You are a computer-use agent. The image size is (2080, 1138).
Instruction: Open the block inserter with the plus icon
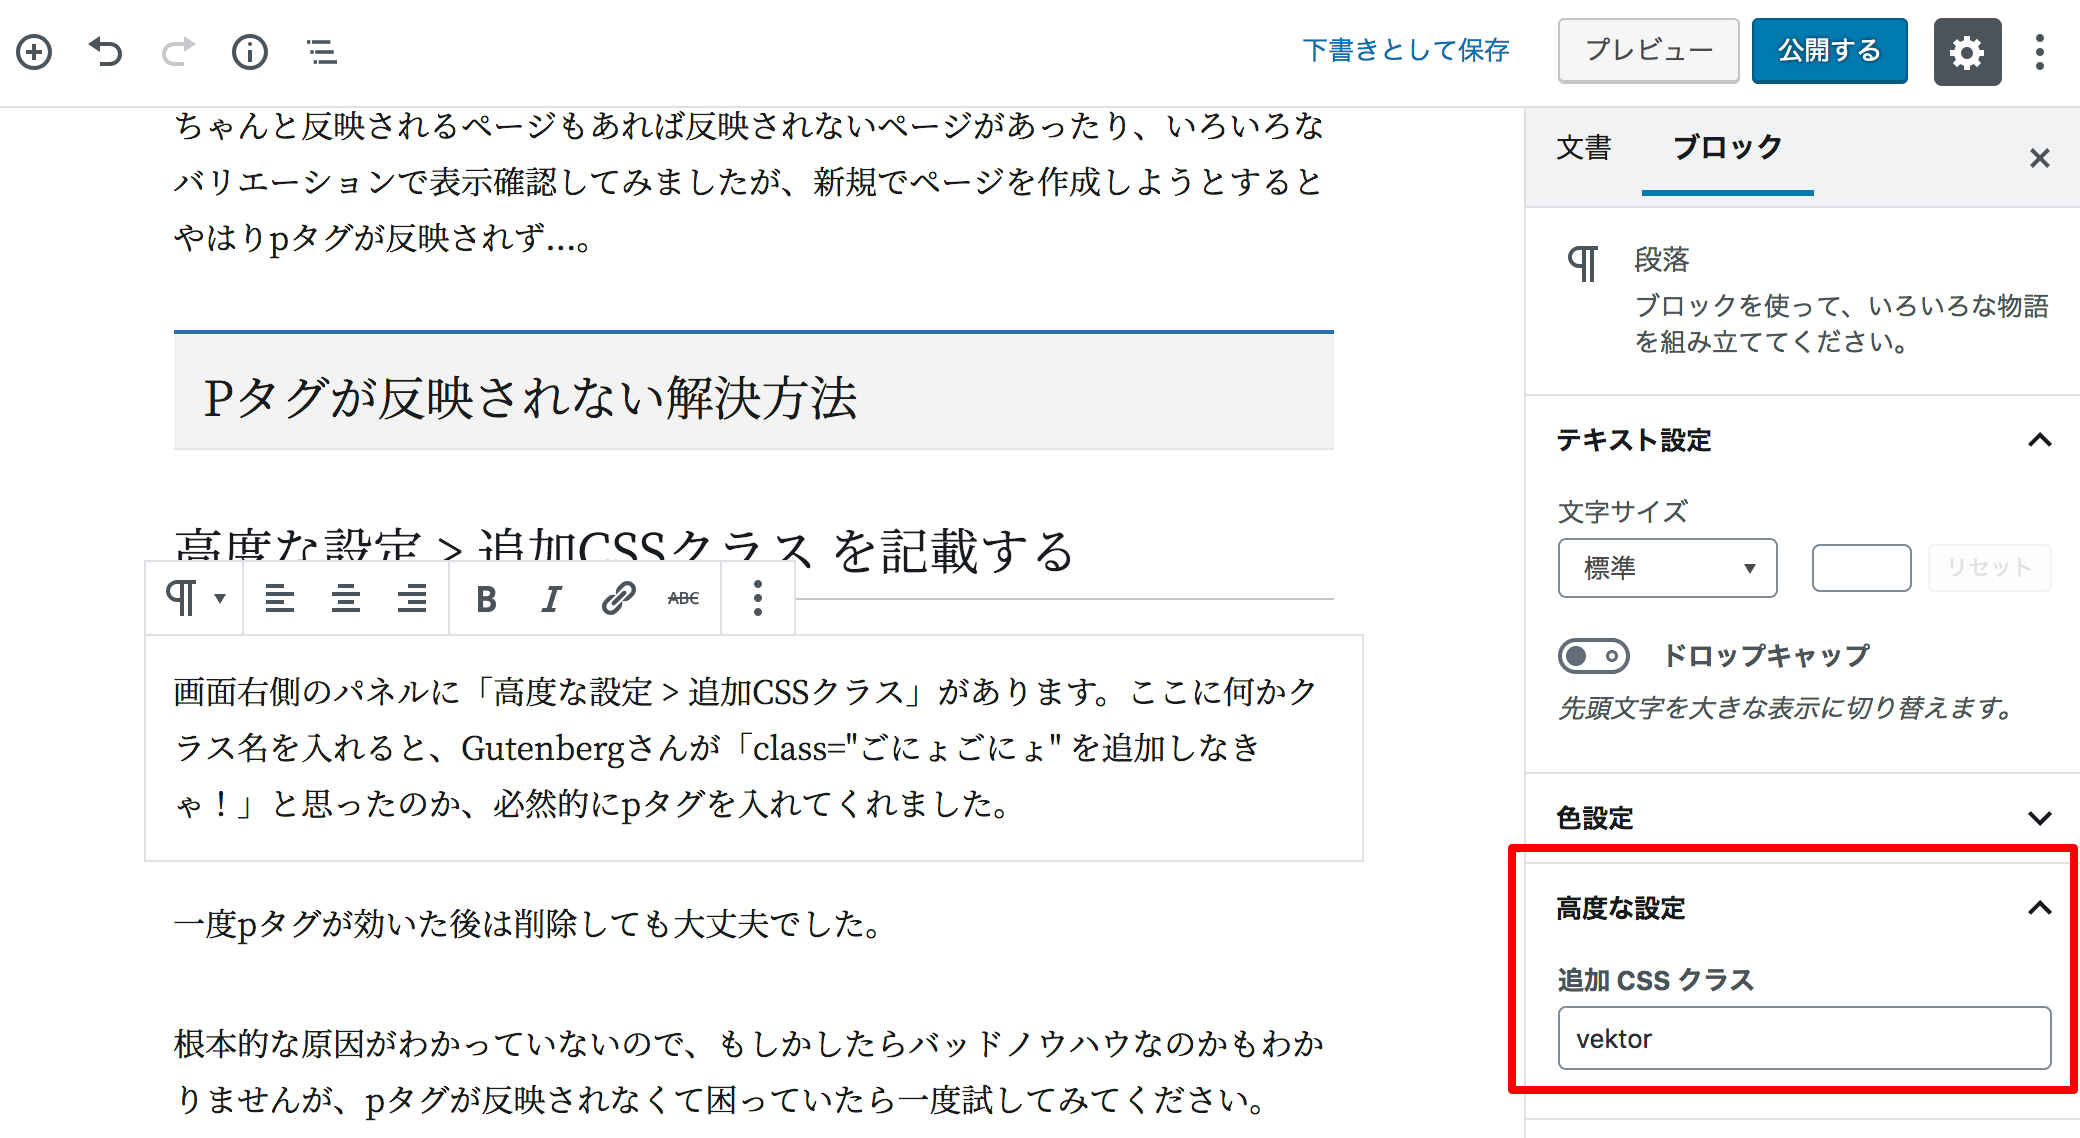(35, 51)
